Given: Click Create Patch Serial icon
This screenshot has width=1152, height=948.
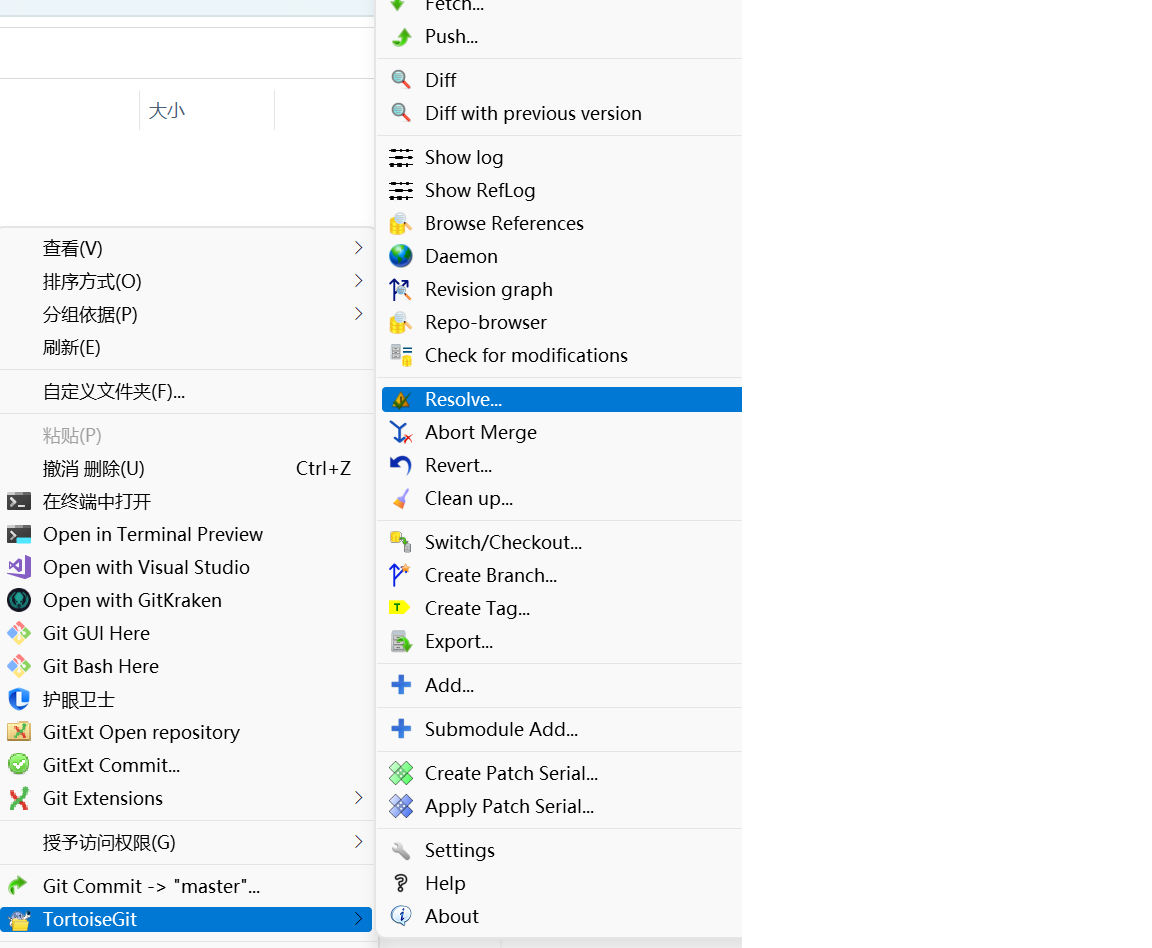Looking at the screenshot, I should coord(401,773).
